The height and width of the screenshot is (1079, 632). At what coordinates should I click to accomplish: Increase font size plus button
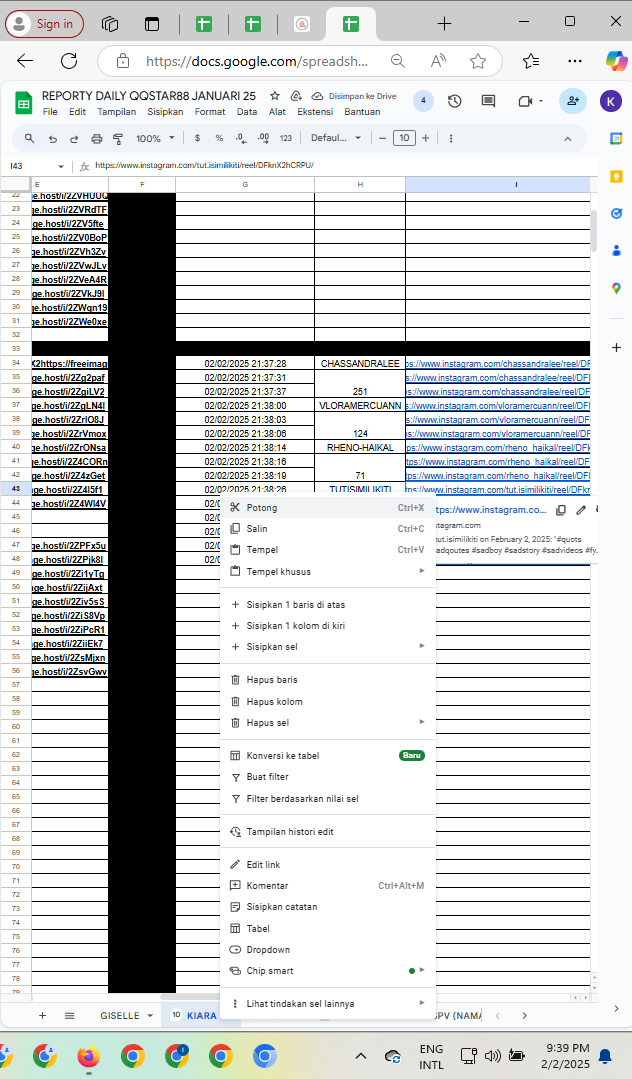click(x=425, y=138)
